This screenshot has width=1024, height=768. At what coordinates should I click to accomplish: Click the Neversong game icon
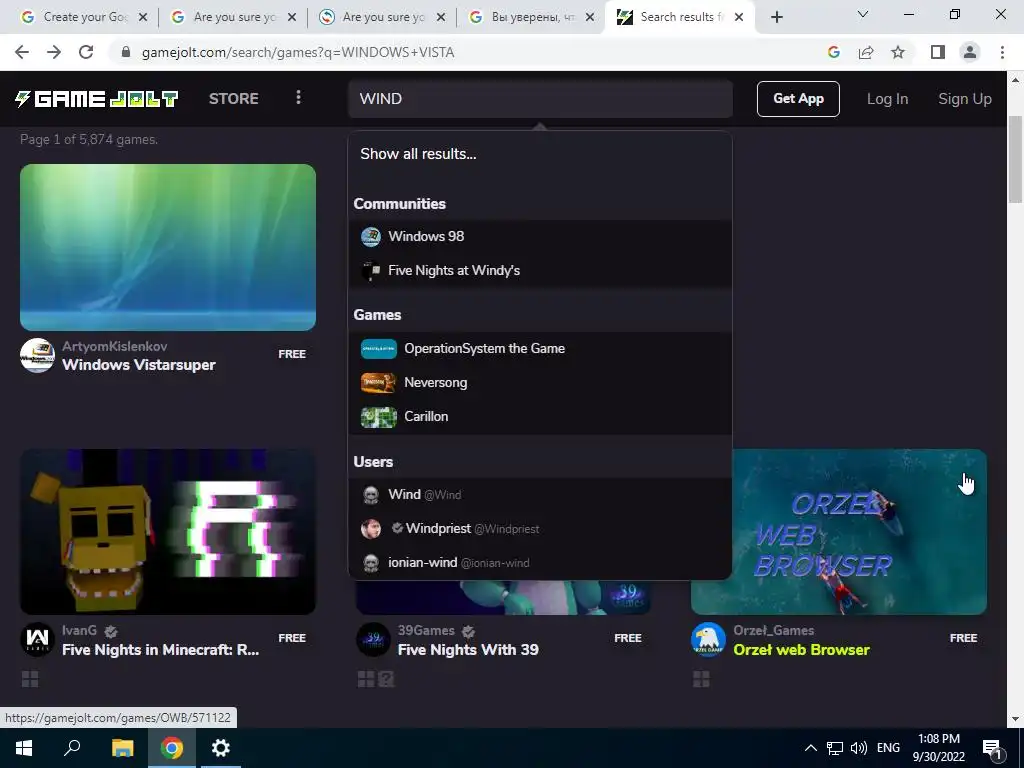pyautogui.click(x=379, y=383)
